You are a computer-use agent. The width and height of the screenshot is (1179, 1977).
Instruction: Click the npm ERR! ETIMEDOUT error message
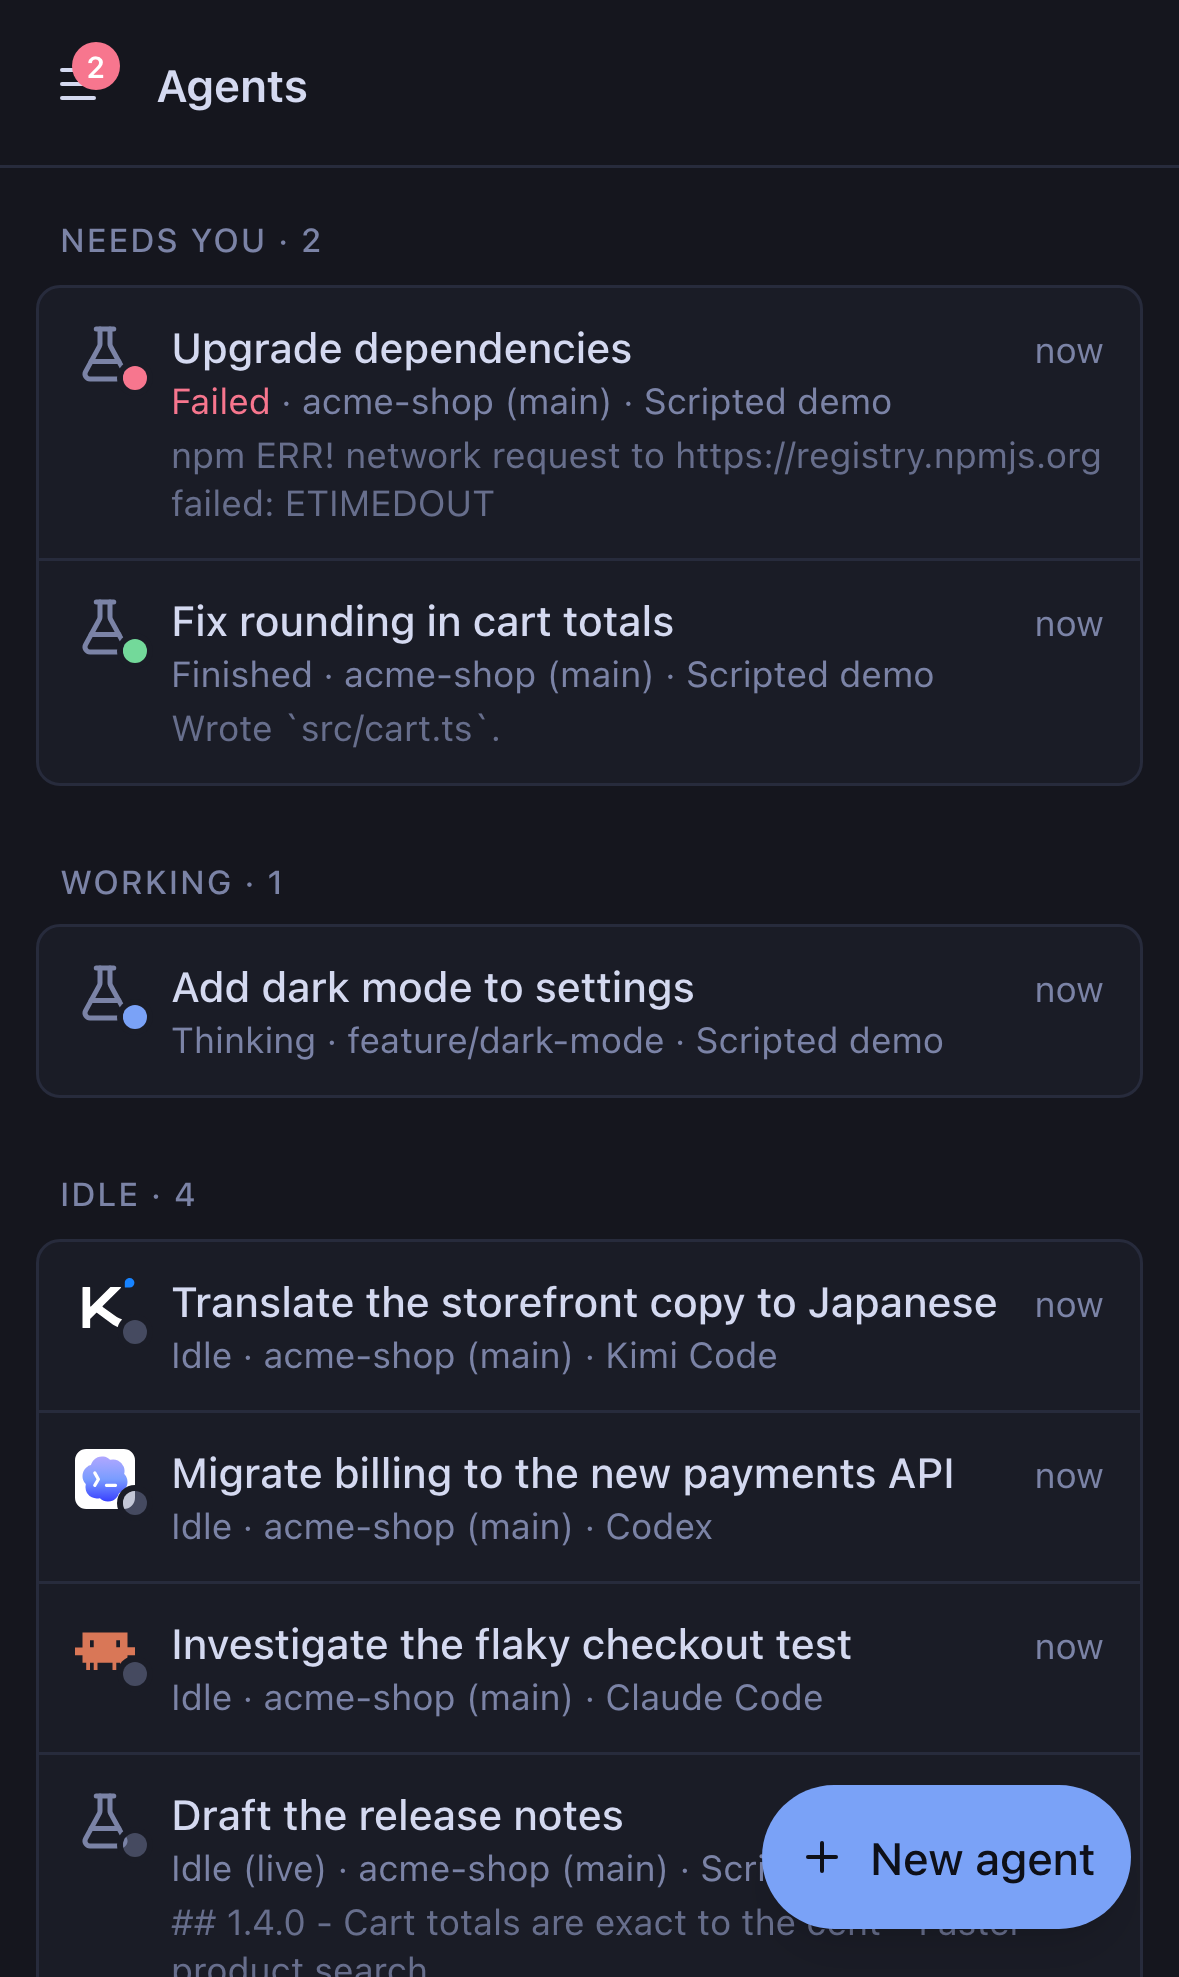click(x=636, y=480)
